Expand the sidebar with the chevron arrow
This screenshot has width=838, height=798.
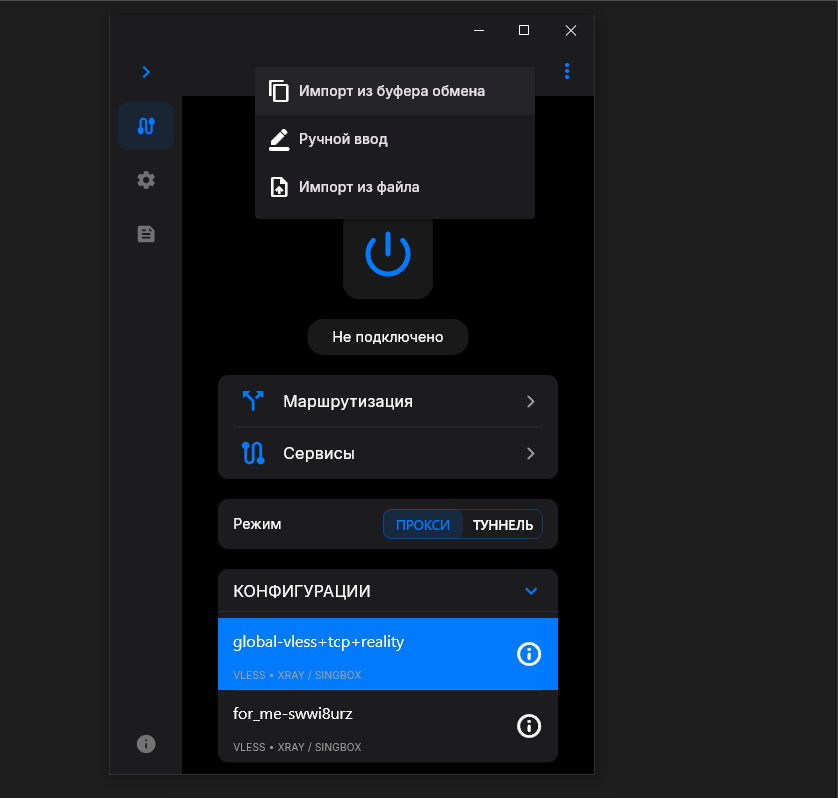point(146,72)
